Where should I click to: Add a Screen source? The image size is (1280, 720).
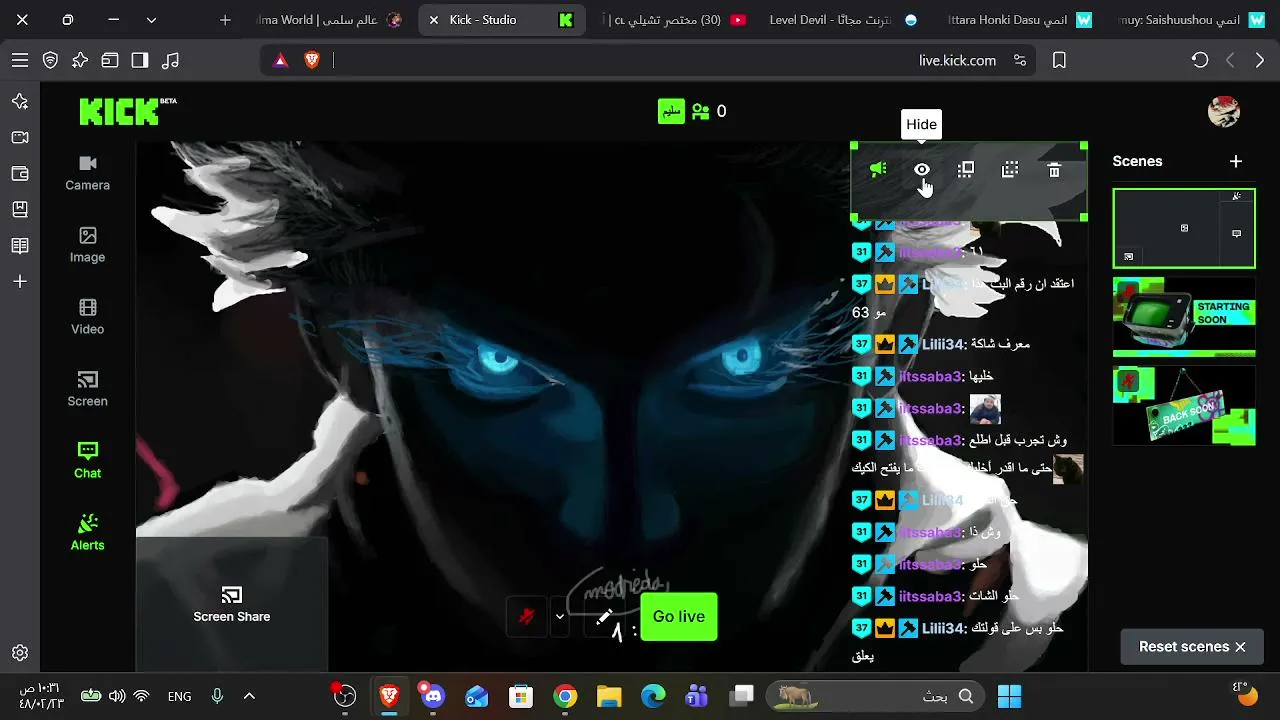(87, 389)
